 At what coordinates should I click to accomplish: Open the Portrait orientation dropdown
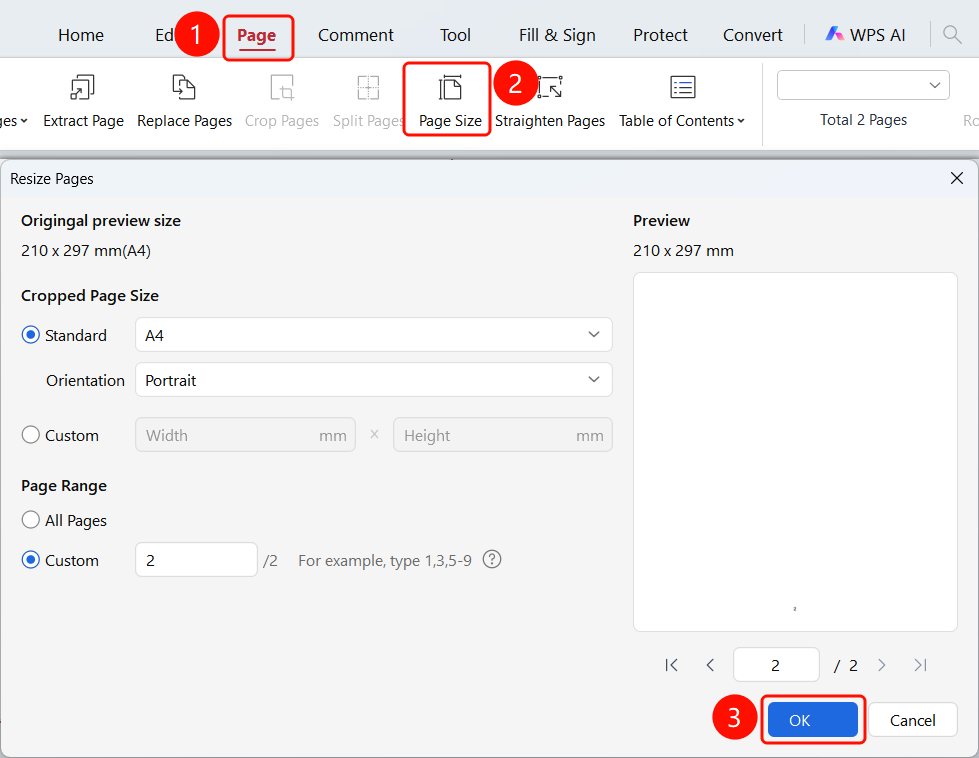(373, 380)
